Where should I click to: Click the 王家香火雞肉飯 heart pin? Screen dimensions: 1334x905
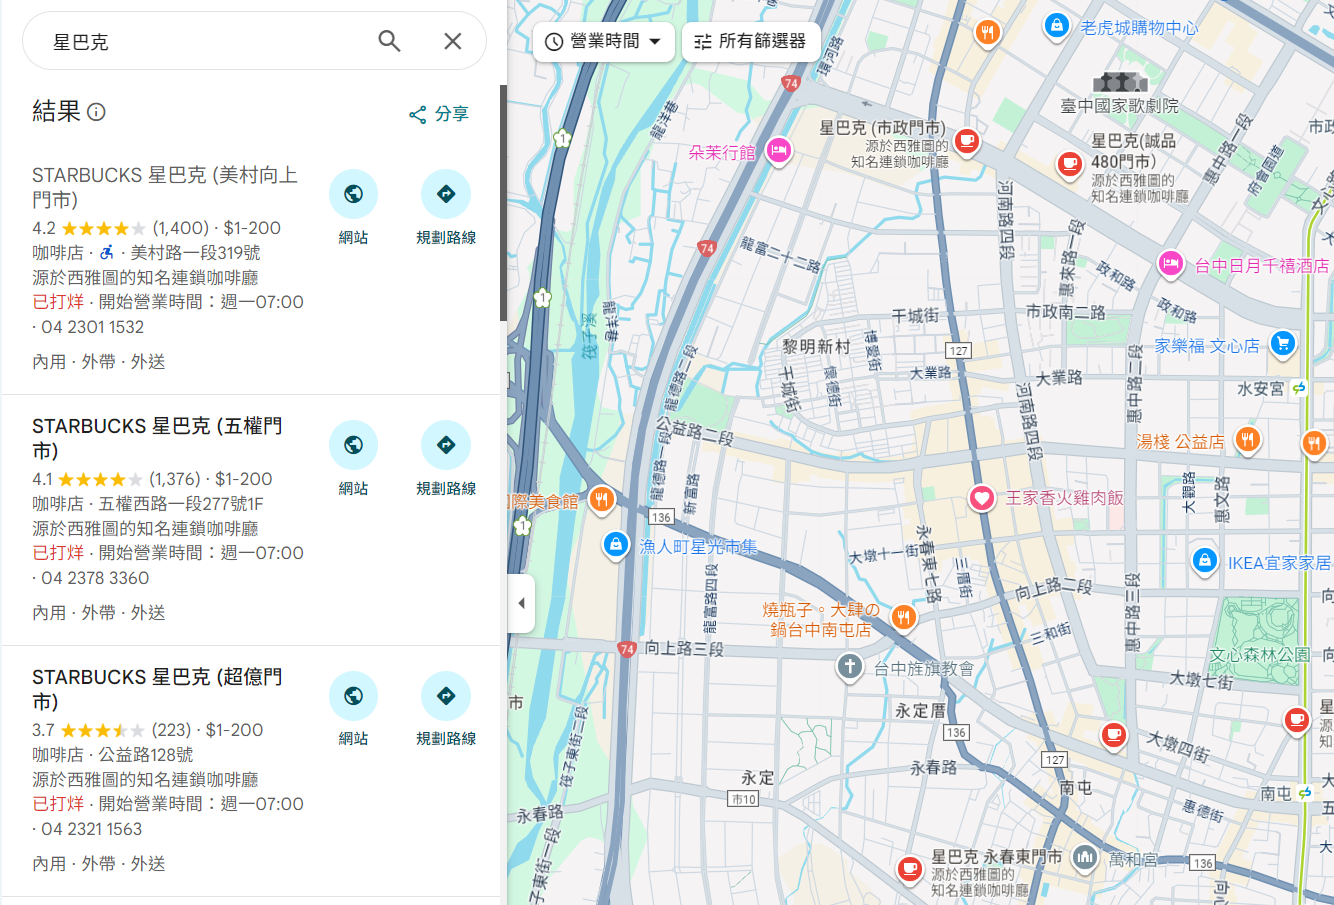(x=982, y=497)
